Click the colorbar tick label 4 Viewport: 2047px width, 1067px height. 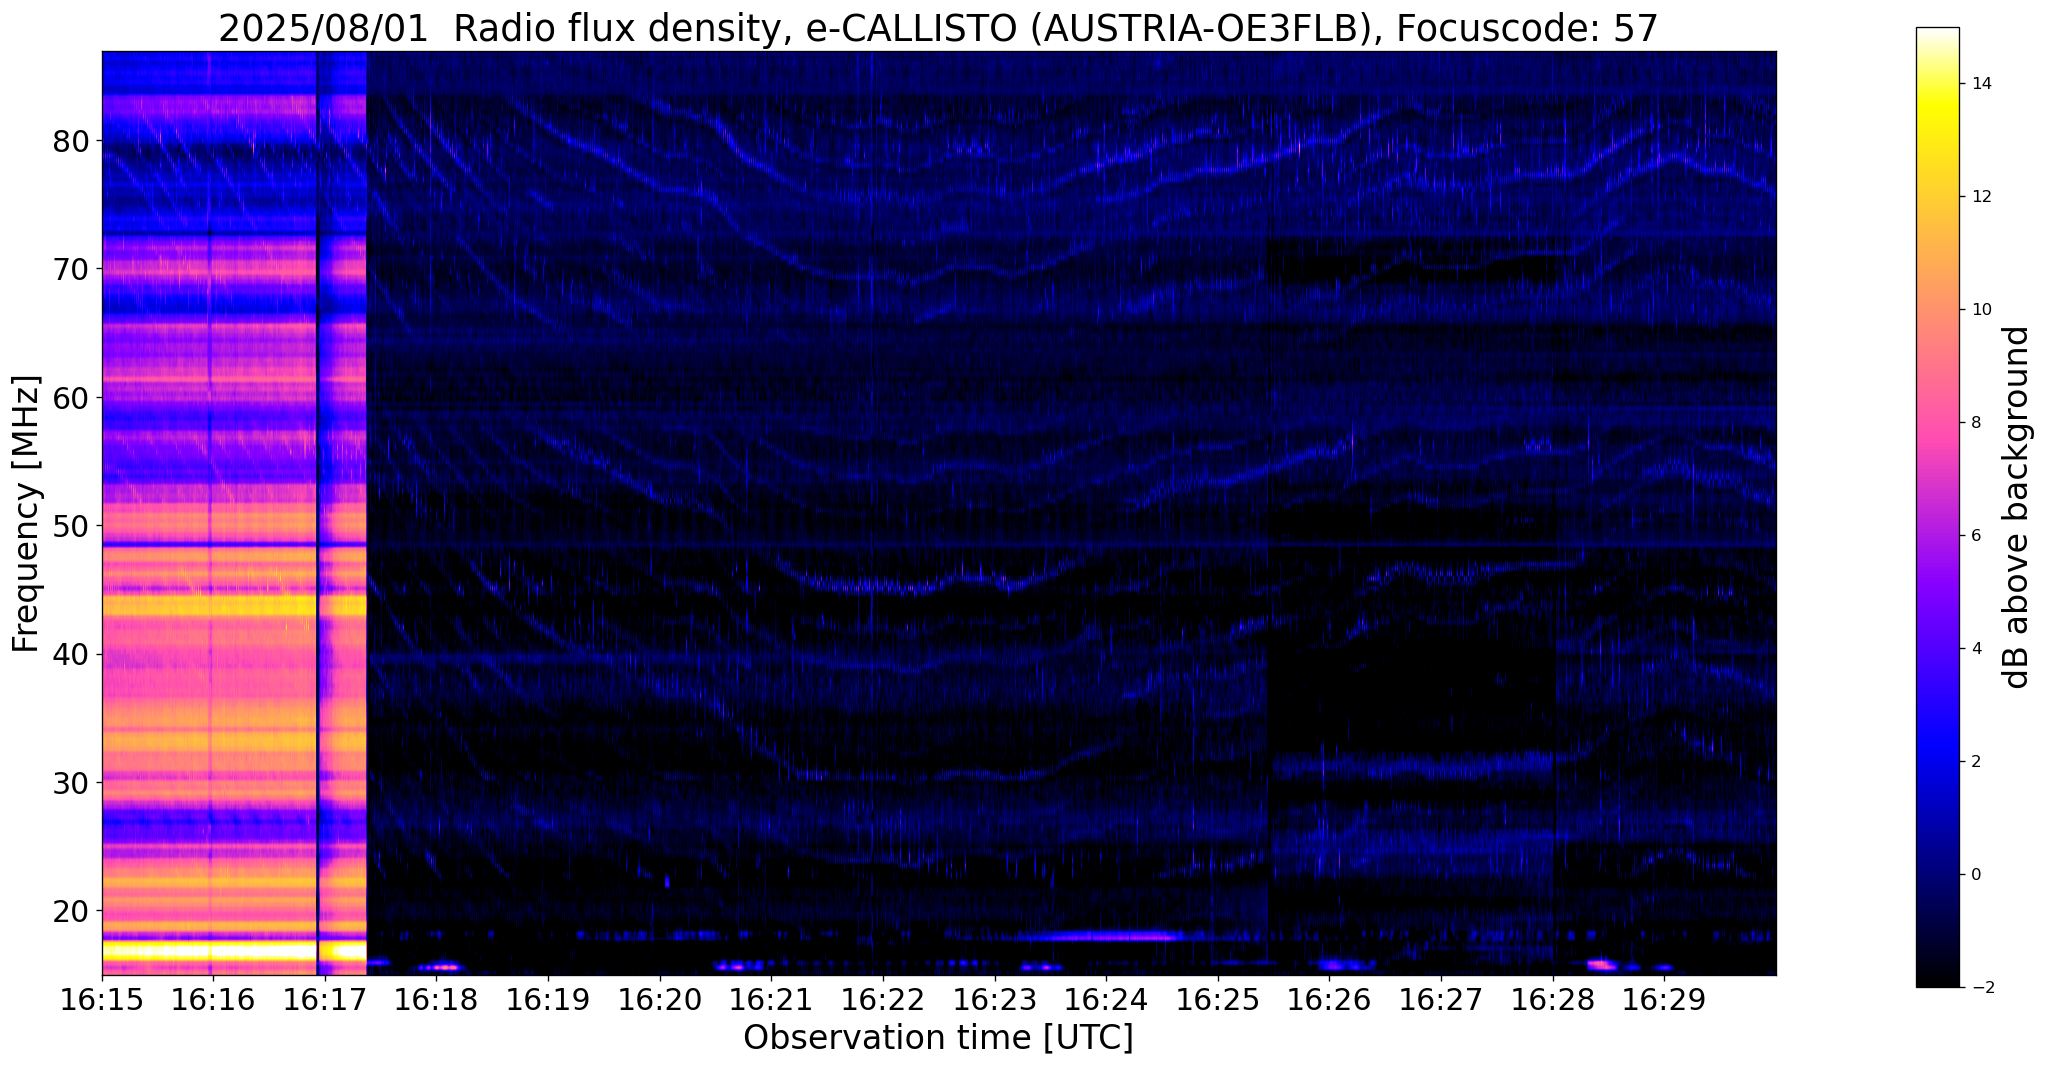pos(1975,649)
